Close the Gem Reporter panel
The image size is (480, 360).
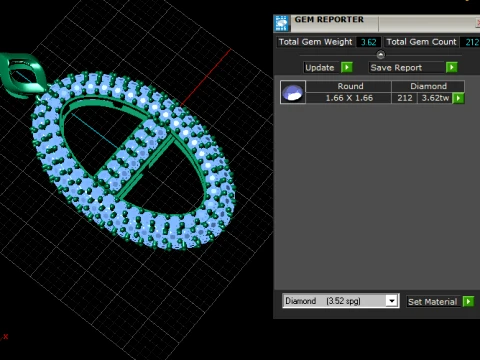coord(478,23)
